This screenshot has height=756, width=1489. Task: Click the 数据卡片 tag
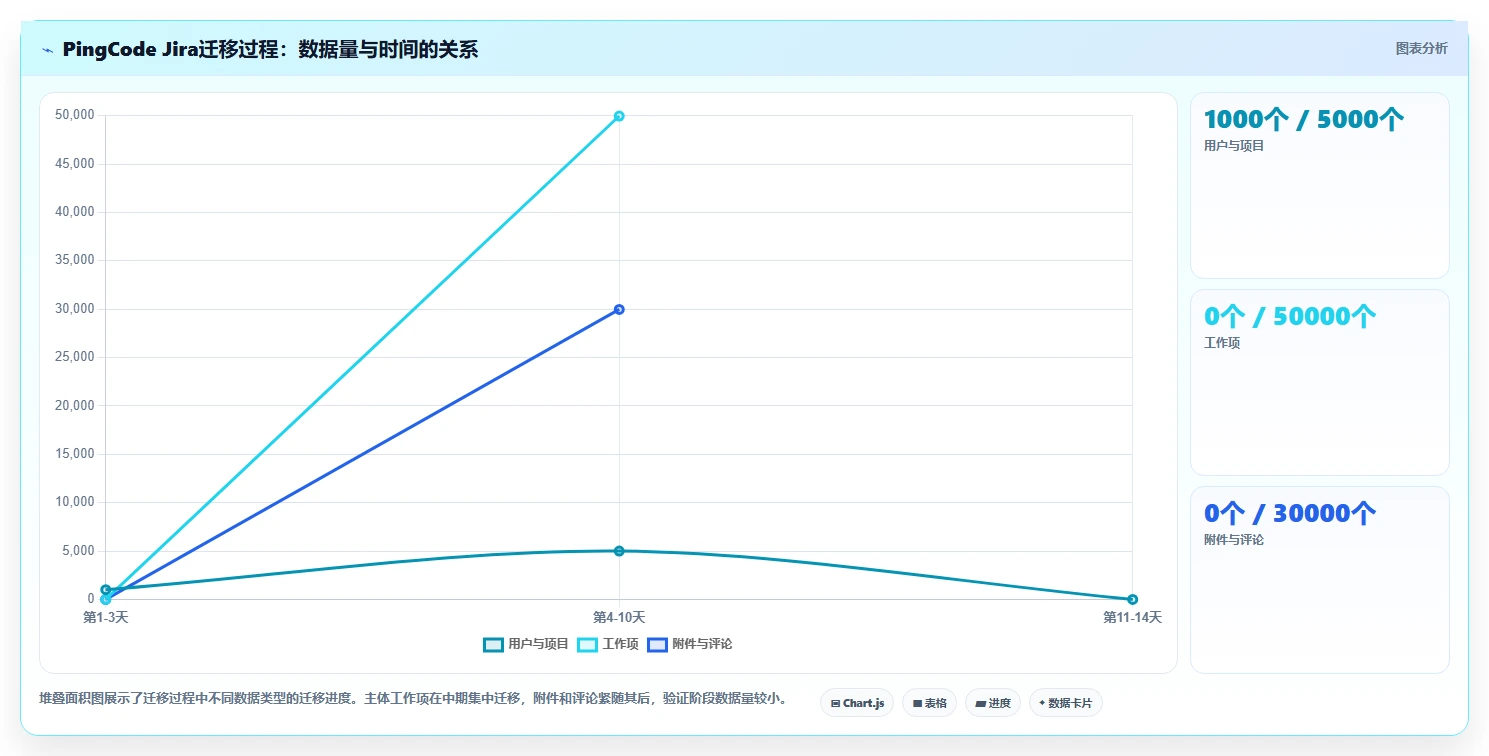[1065, 703]
